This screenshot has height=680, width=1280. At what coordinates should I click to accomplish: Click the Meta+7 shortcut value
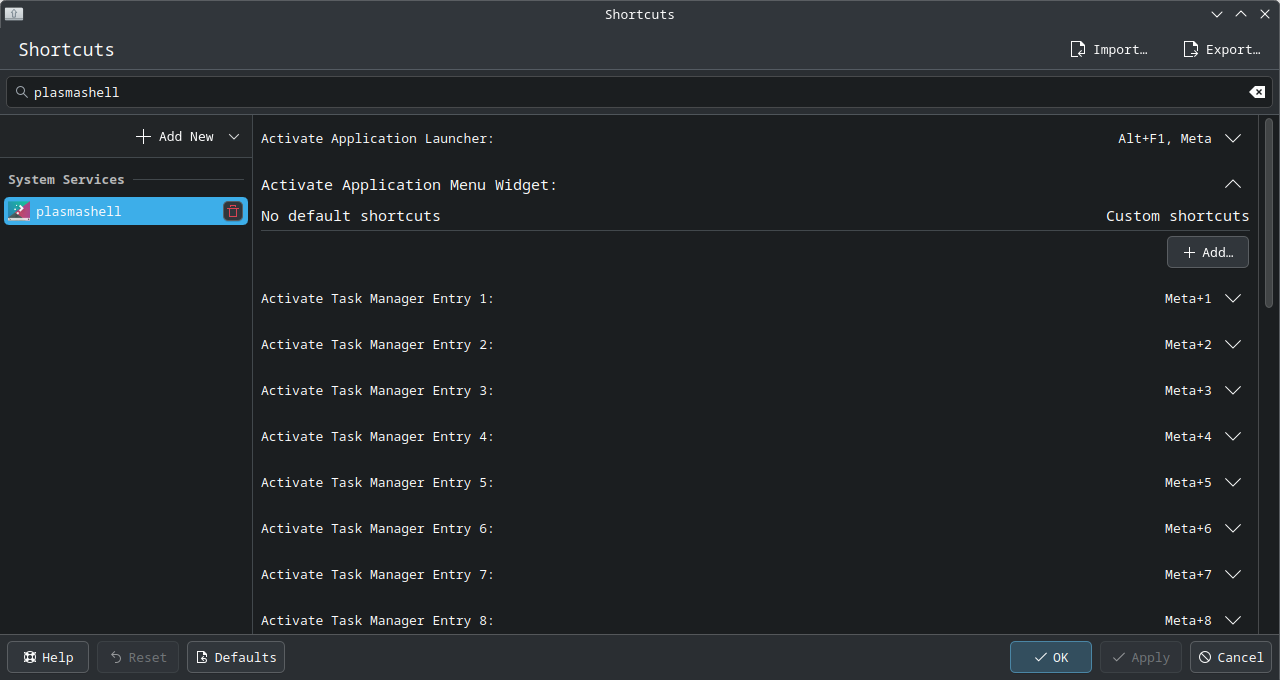1188,574
